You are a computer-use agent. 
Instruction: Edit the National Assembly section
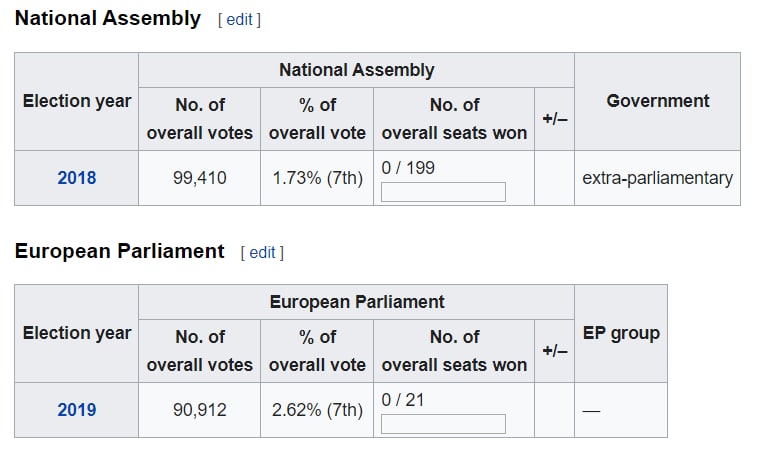tap(239, 19)
